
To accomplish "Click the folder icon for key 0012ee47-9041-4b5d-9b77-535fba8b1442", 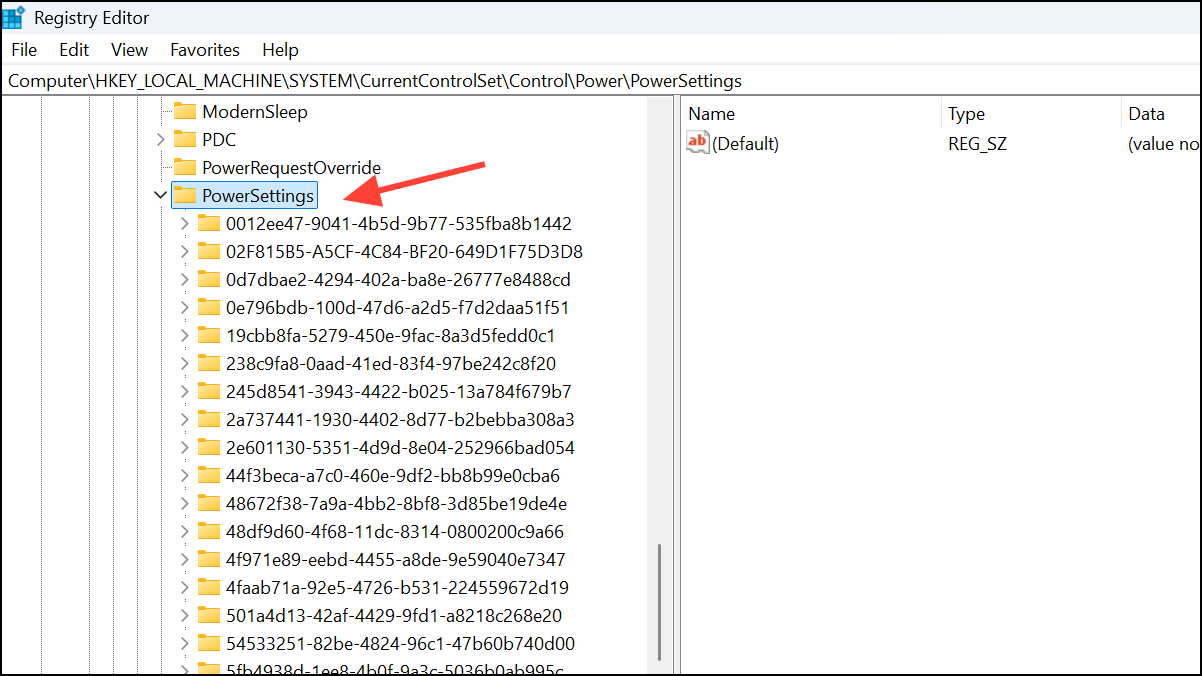I will coord(209,223).
